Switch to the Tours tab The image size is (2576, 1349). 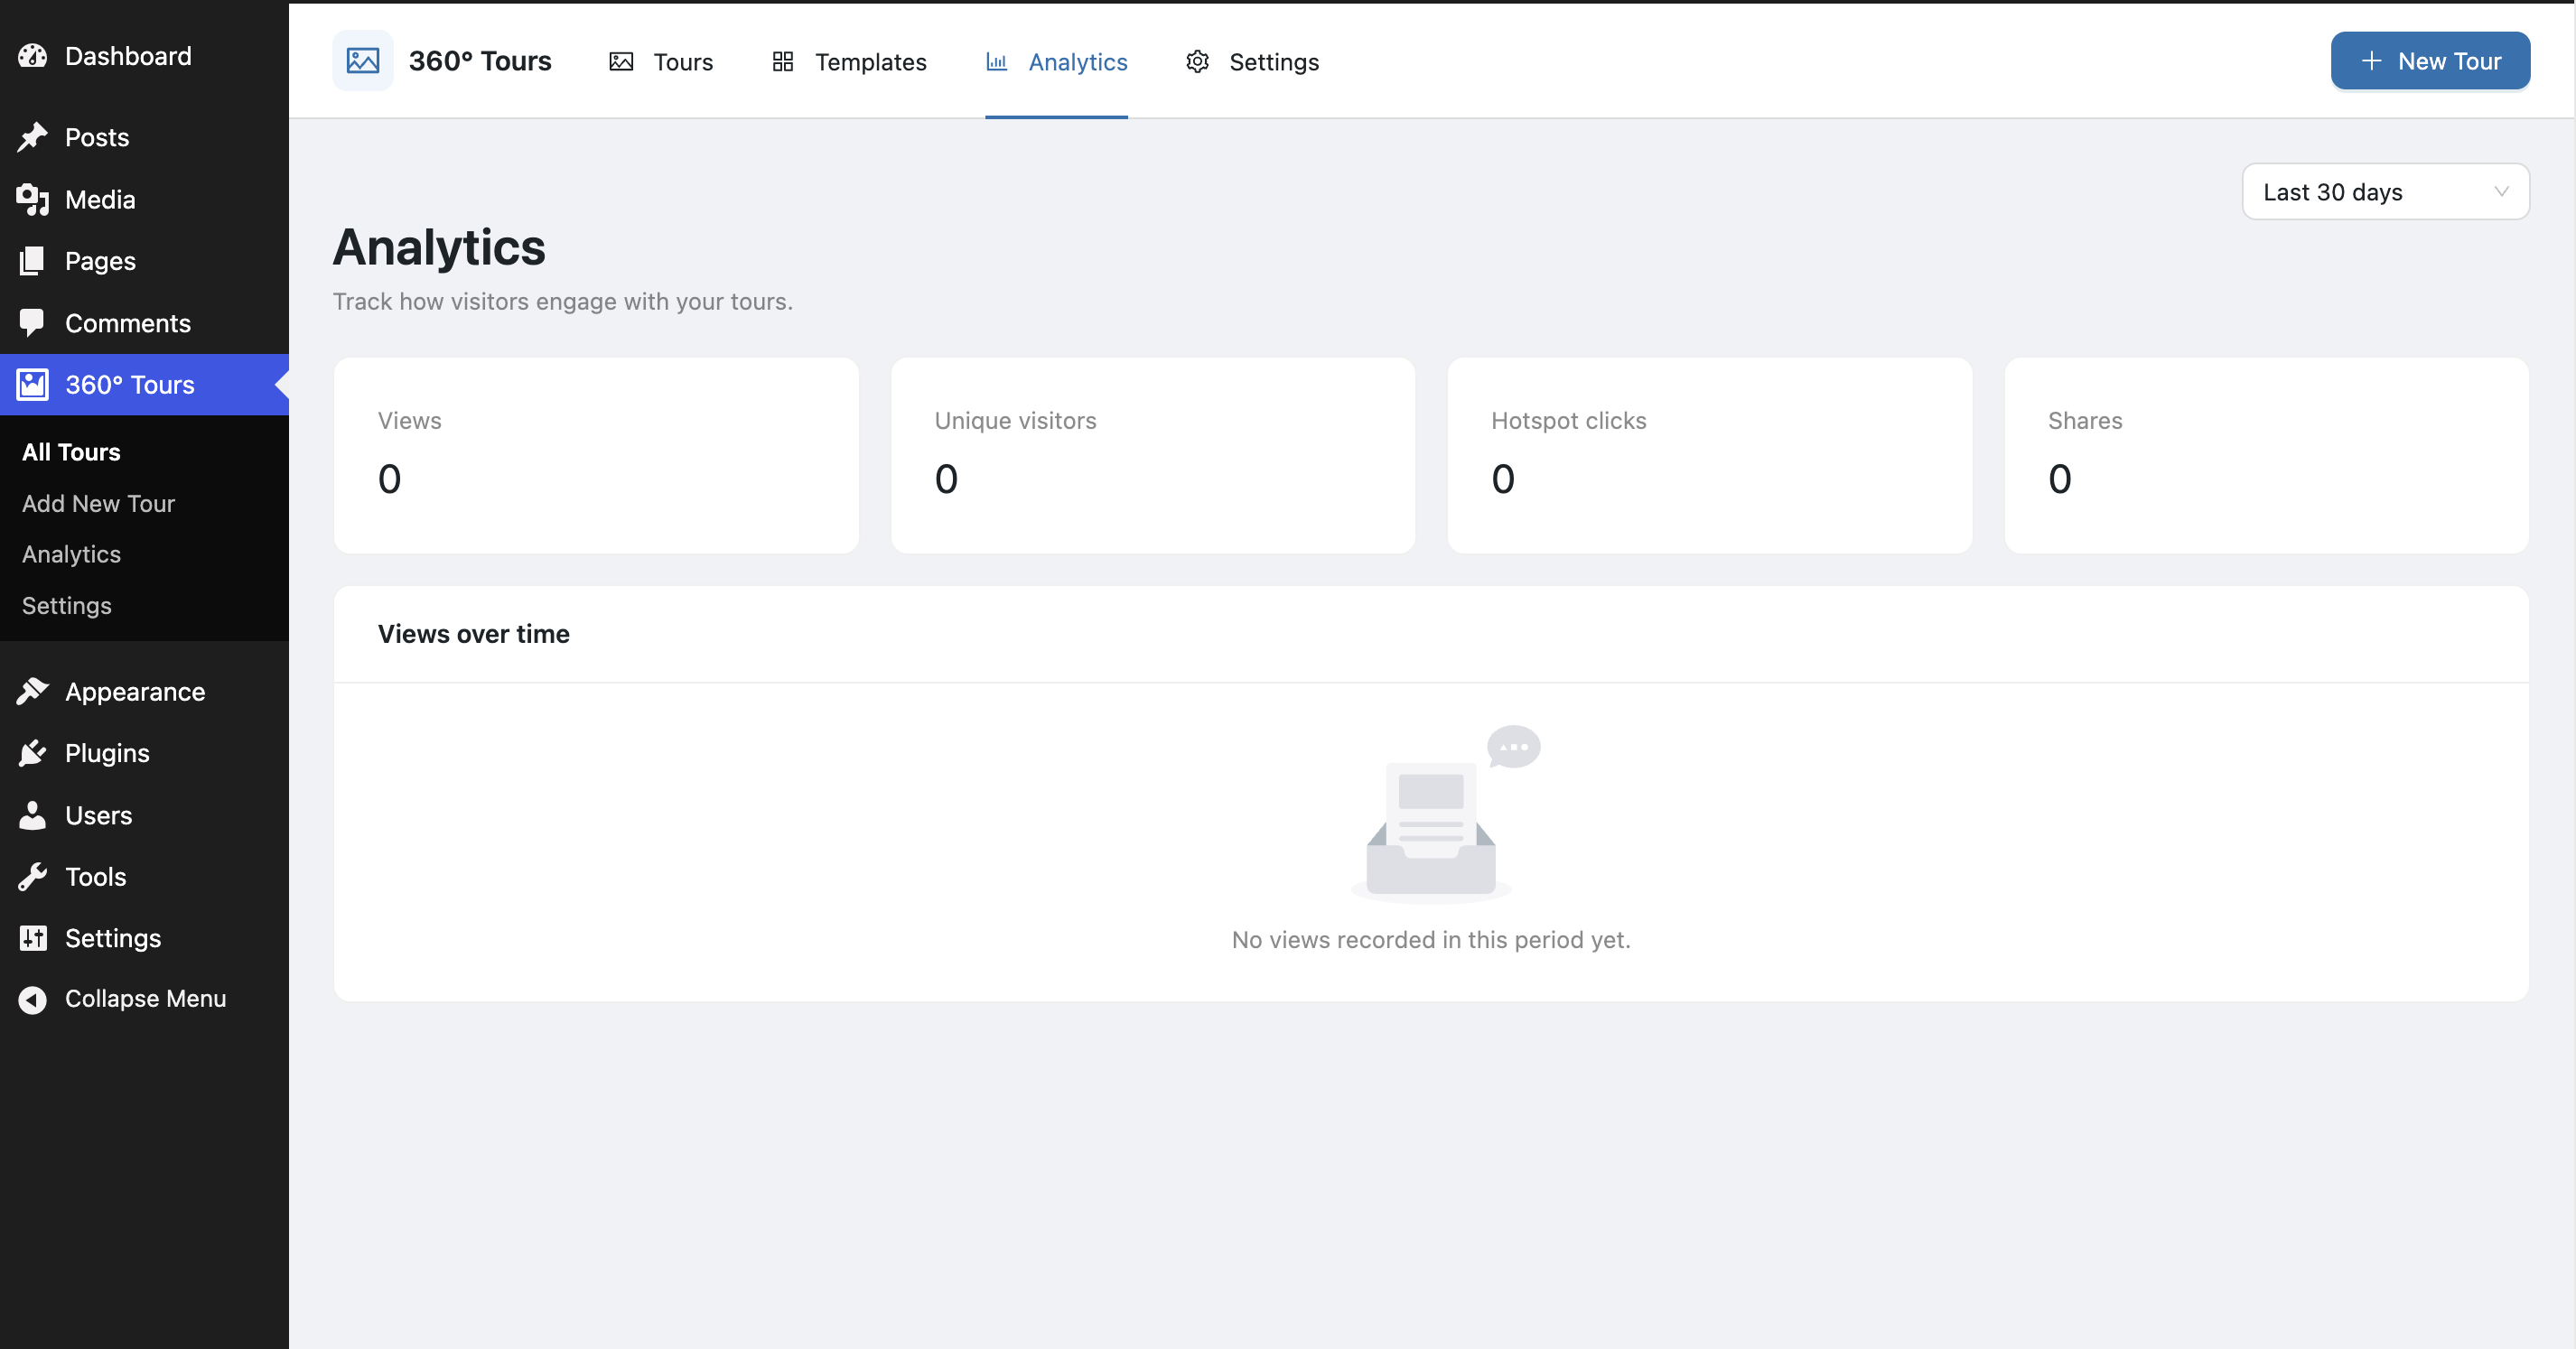[x=661, y=62]
